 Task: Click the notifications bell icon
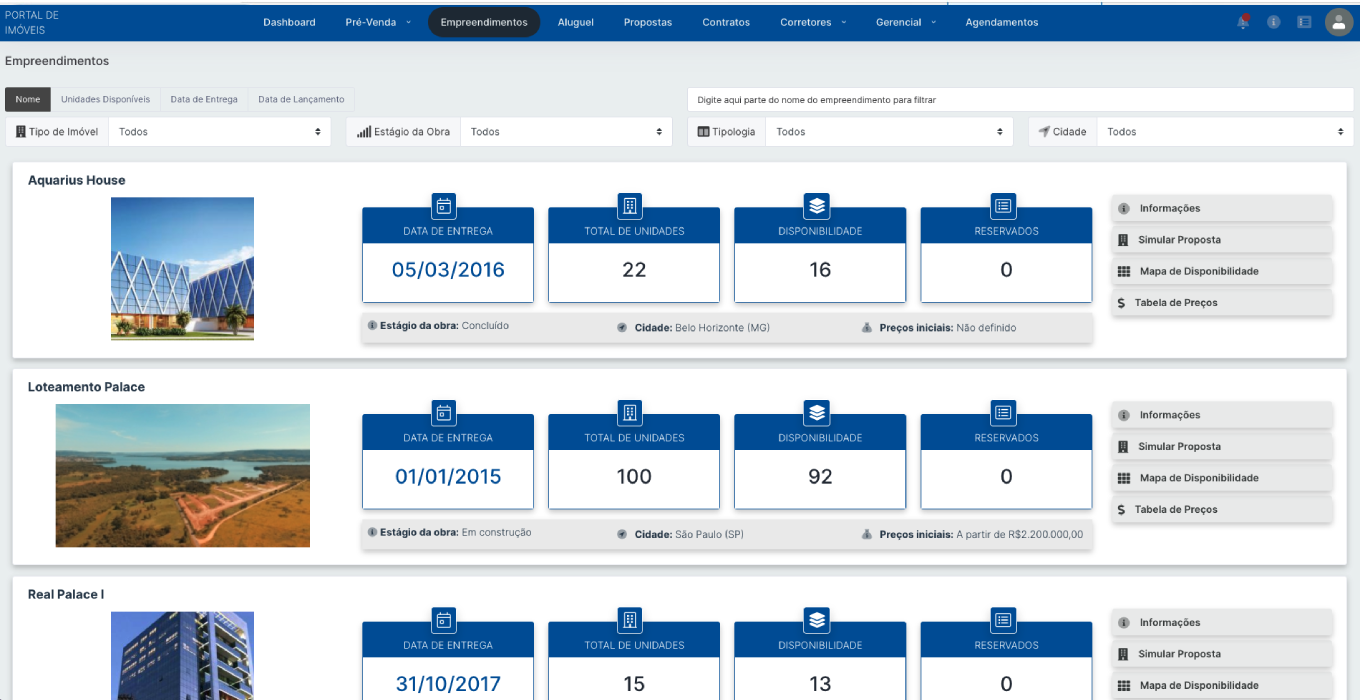[x=1243, y=22]
